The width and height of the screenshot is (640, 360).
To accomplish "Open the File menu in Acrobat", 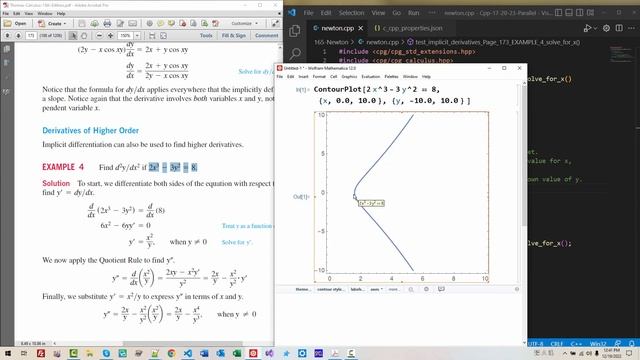I will tap(6, 13).
